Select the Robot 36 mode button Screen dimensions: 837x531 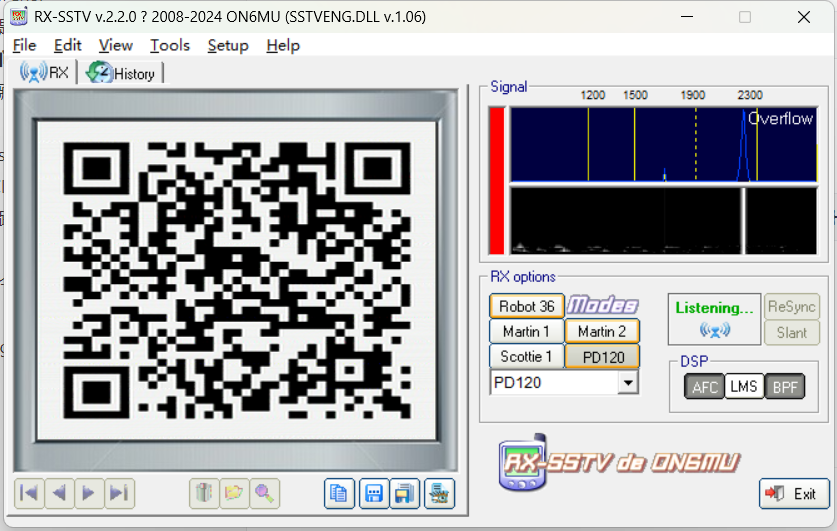pyautogui.click(x=526, y=306)
